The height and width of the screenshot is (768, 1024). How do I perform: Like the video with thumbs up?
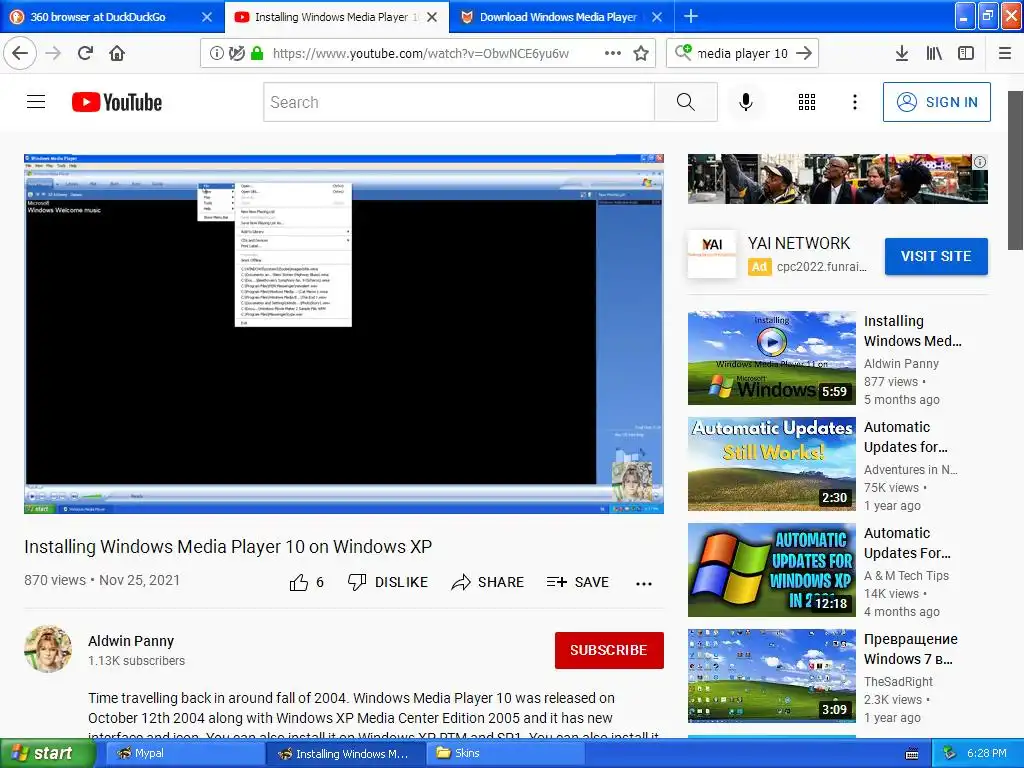click(x=306, y=582)
